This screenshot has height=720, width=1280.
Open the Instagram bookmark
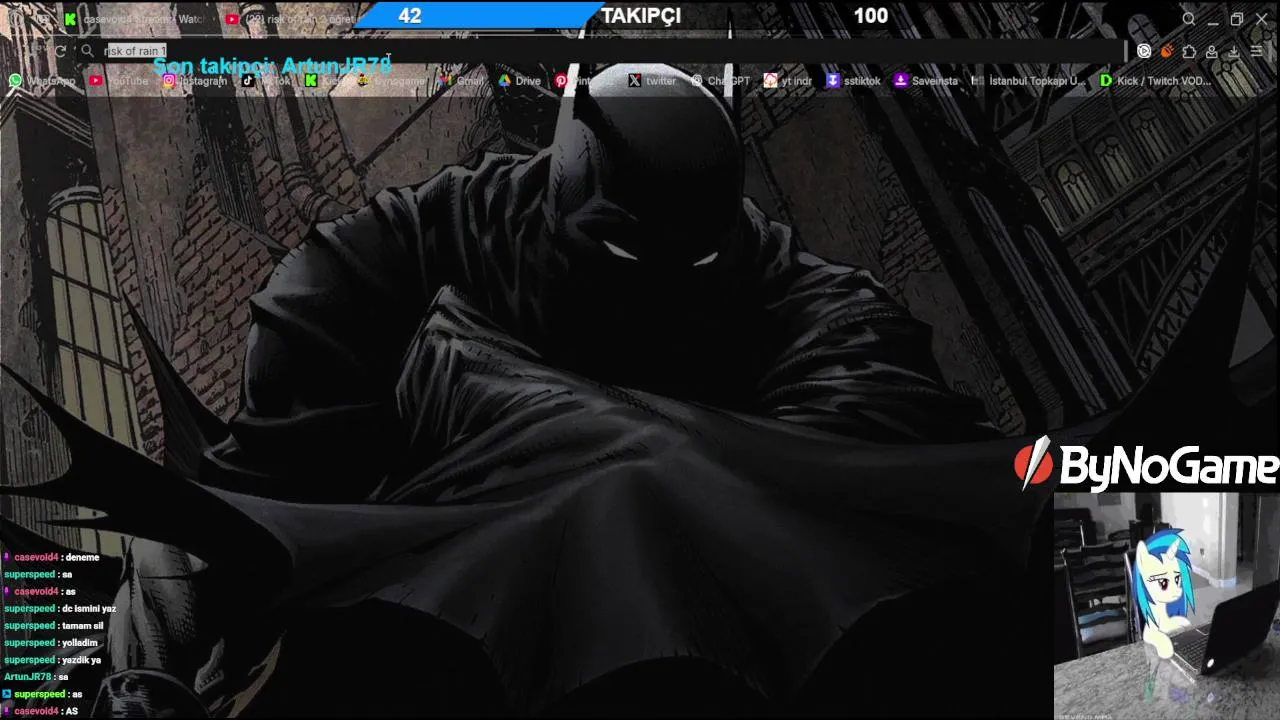point(194,81)
